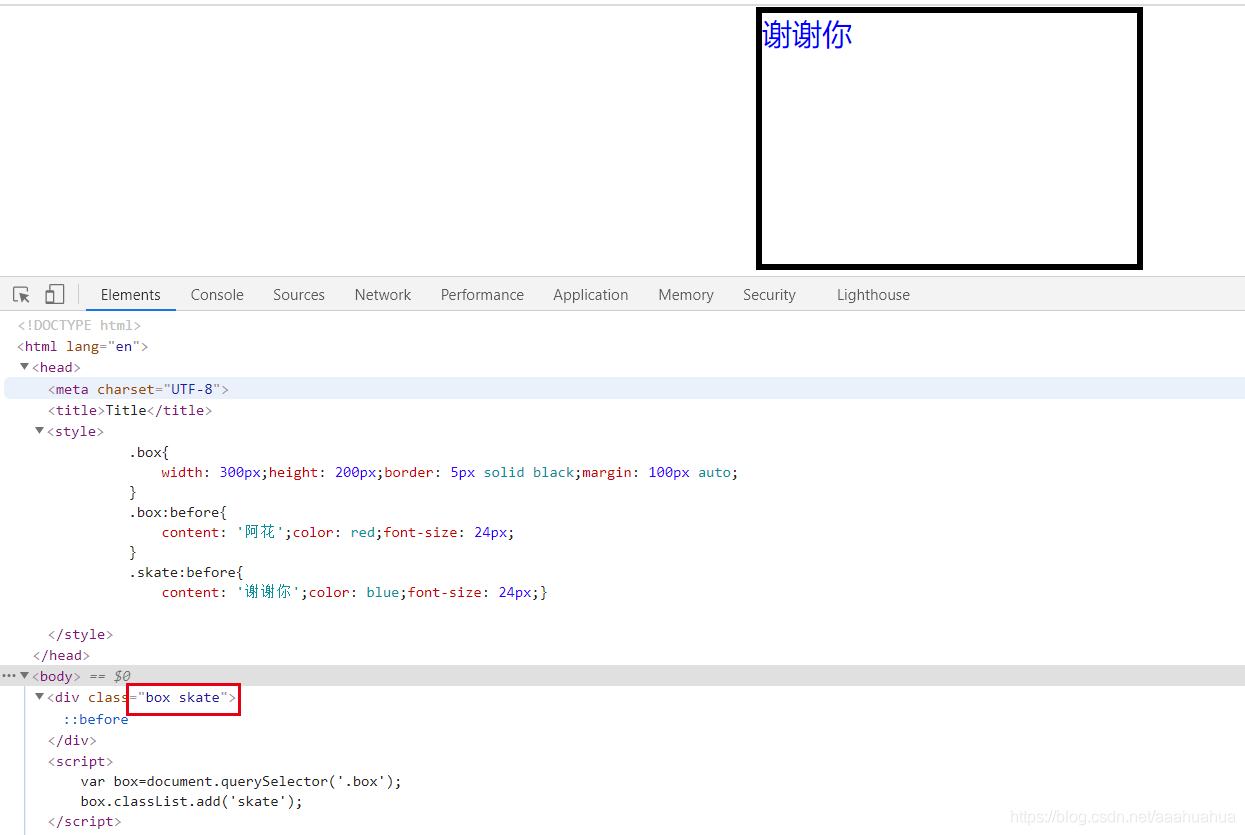The image size is (1245, 835).
Task: Select the closing </div> tag row
Action: [72, 740]
